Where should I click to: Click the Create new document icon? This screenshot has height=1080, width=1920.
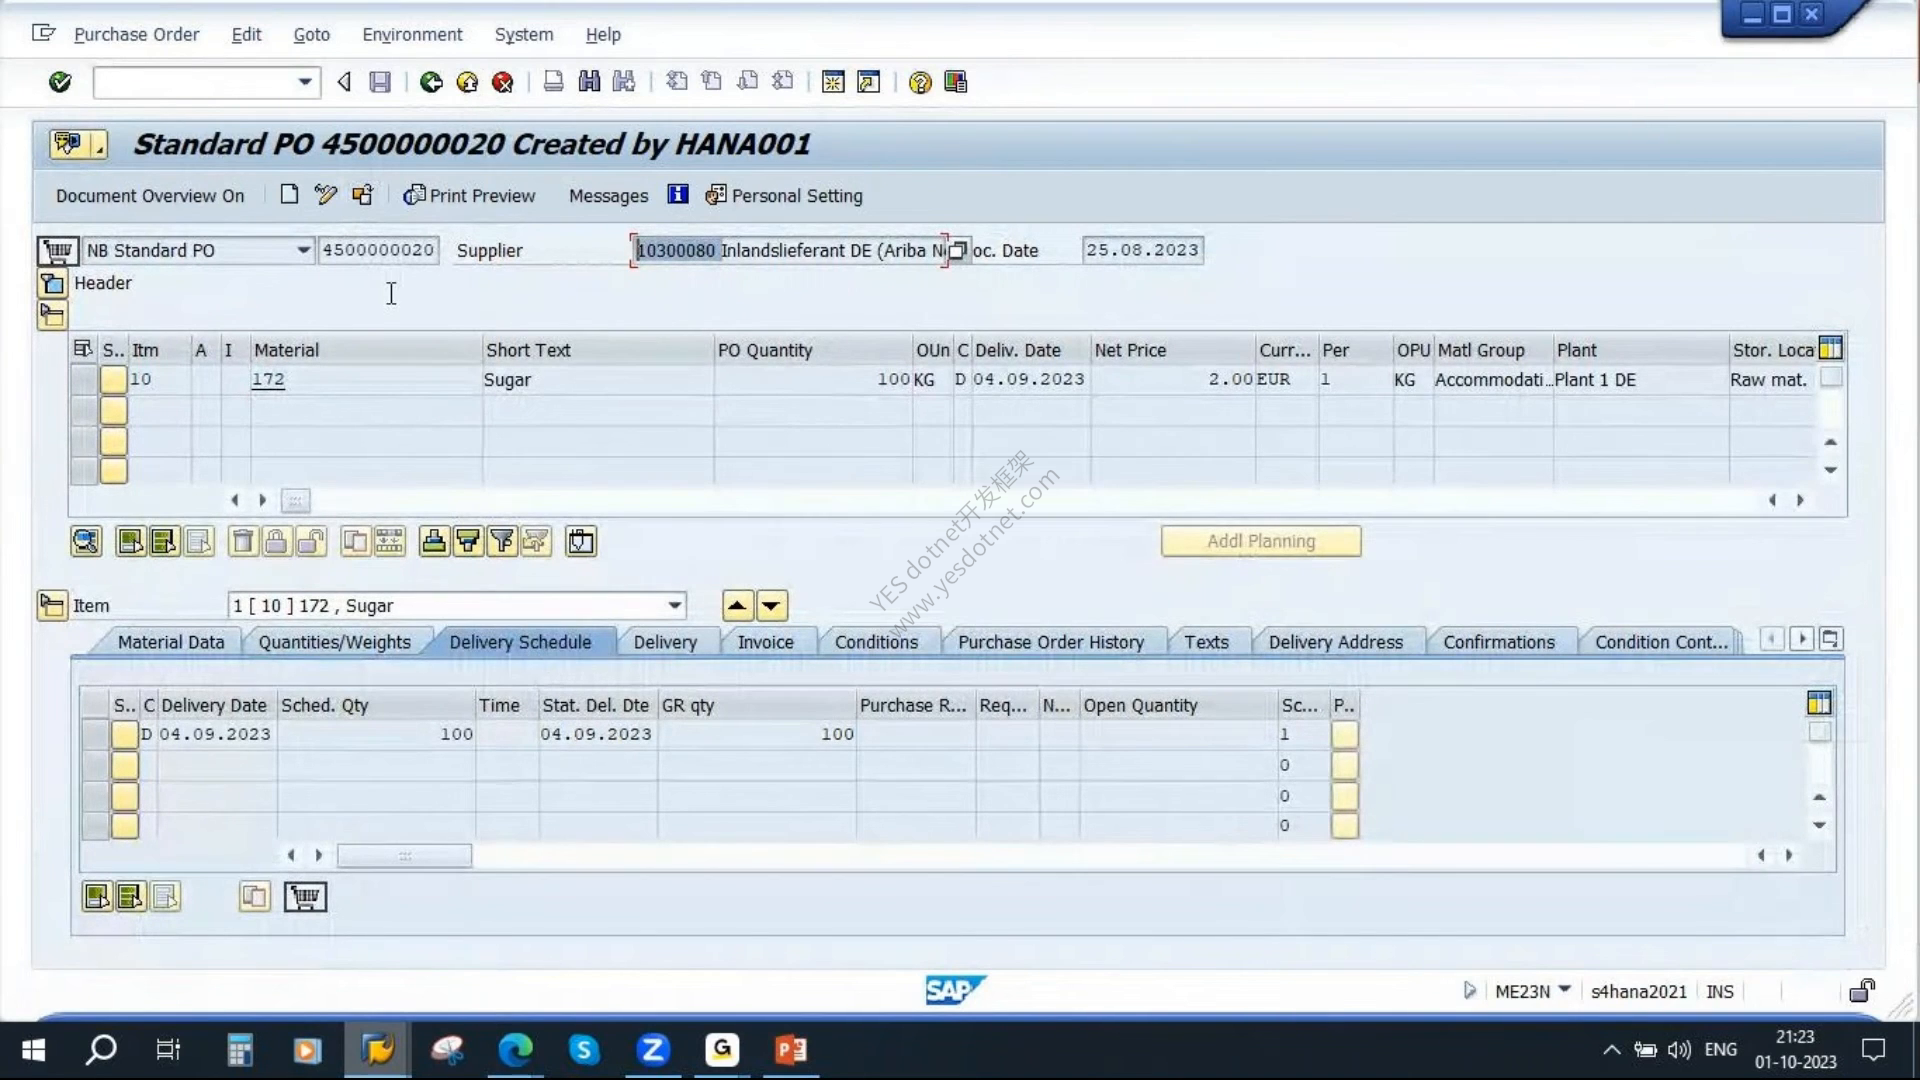289,195
